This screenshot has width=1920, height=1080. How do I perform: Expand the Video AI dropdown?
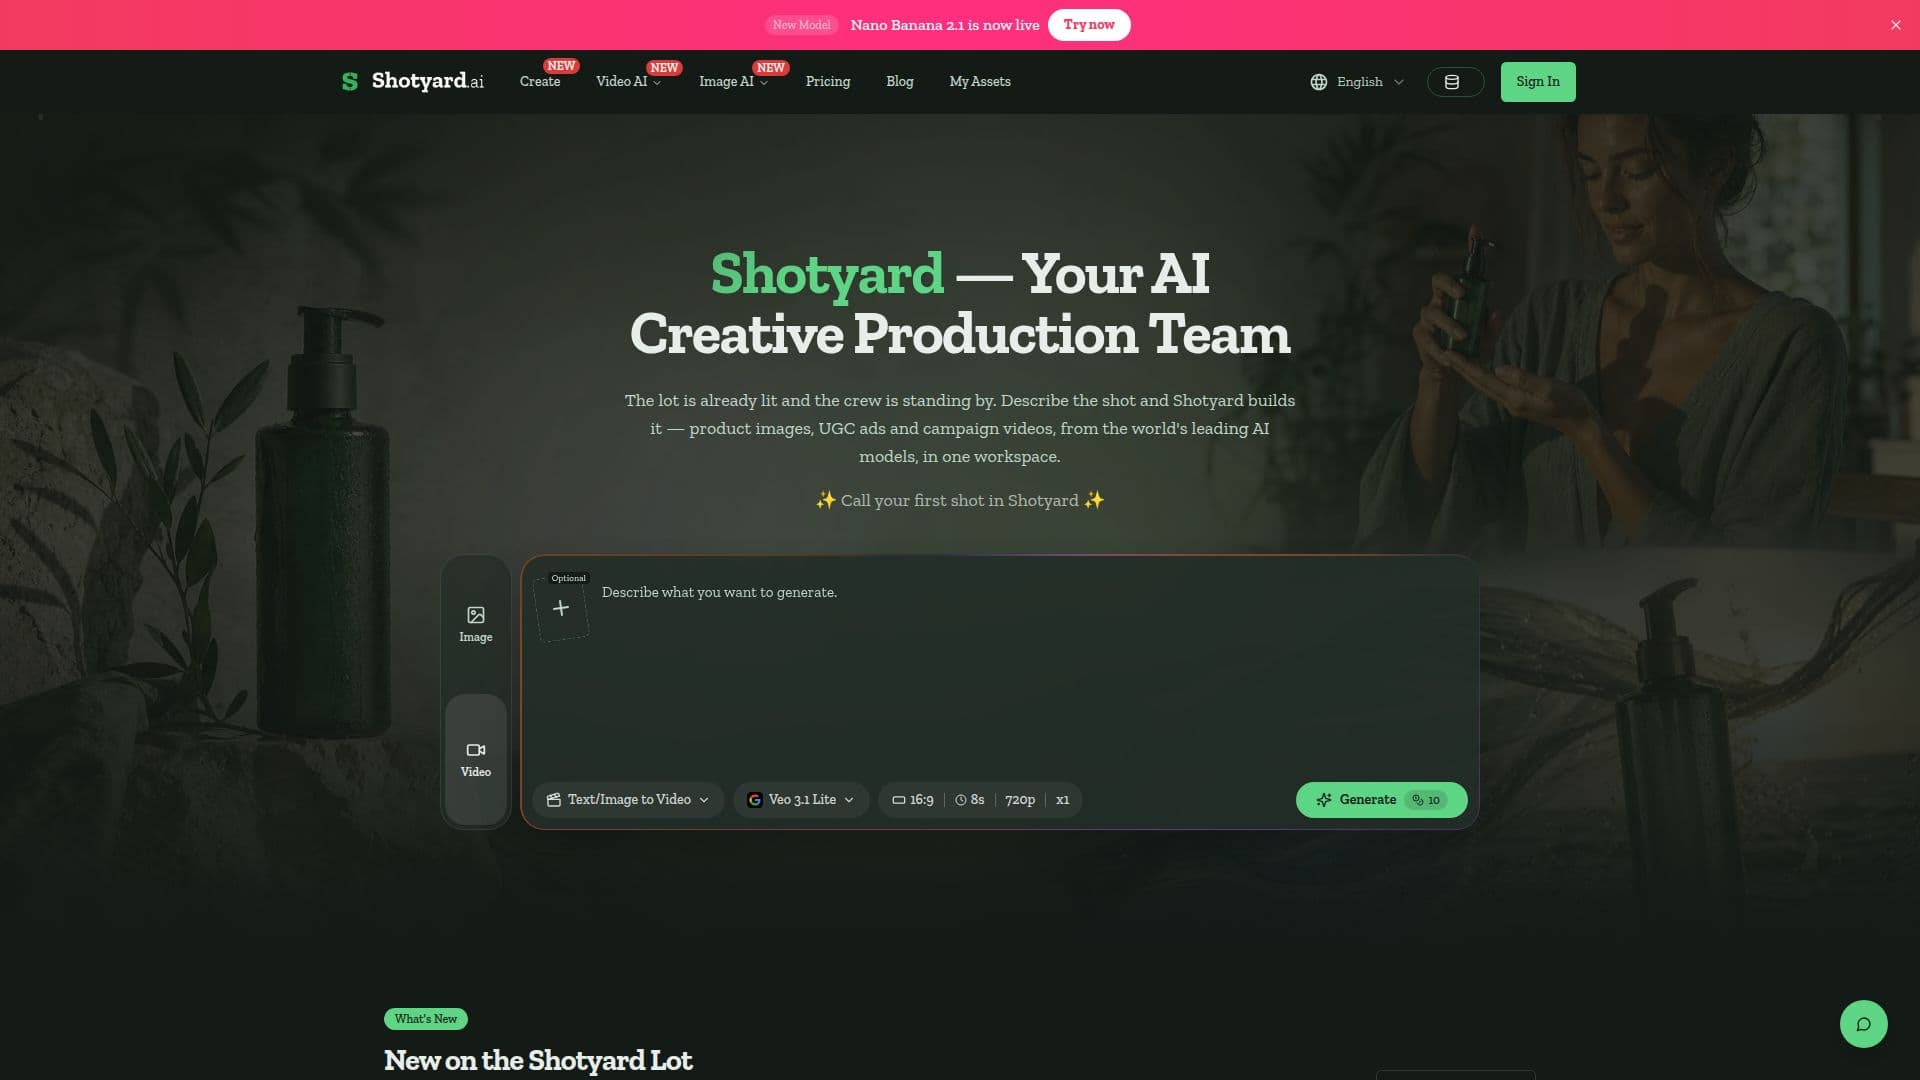628,82
